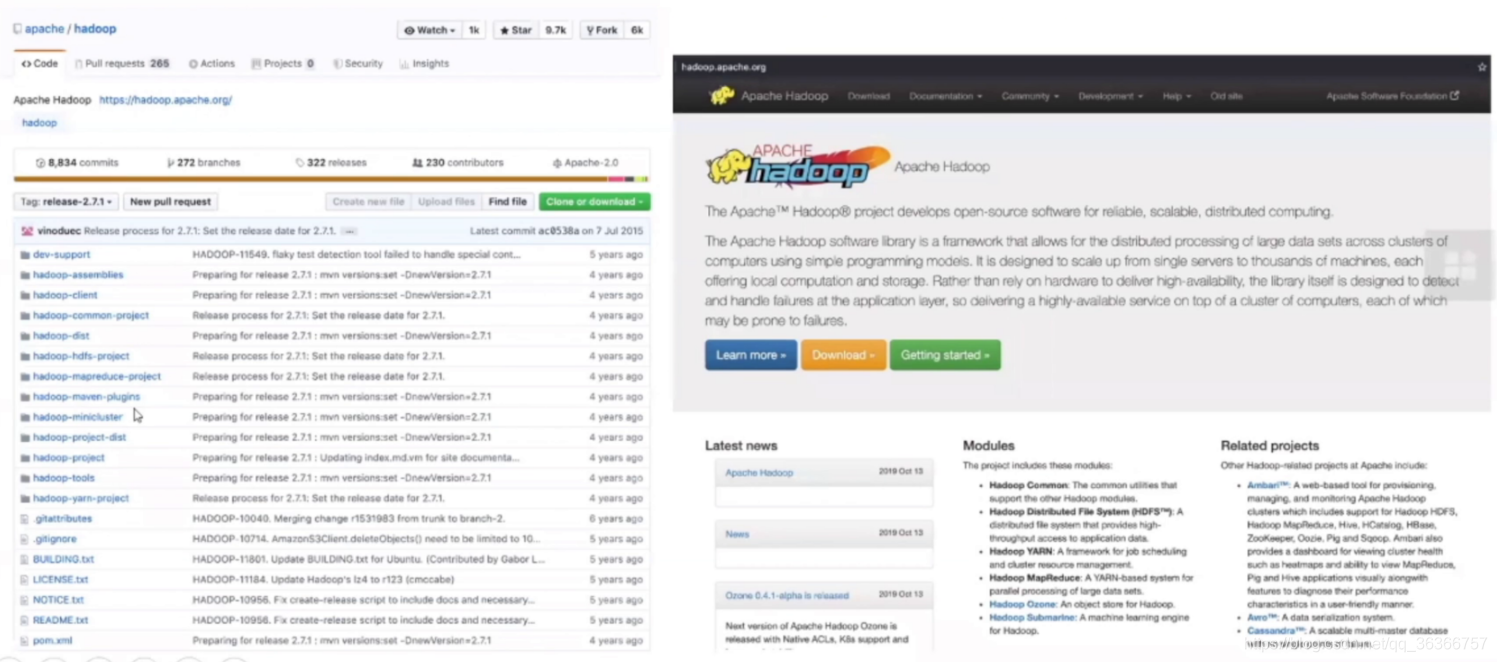
Task: Expand the commit message ellipsis button
Action: point(348,231)
